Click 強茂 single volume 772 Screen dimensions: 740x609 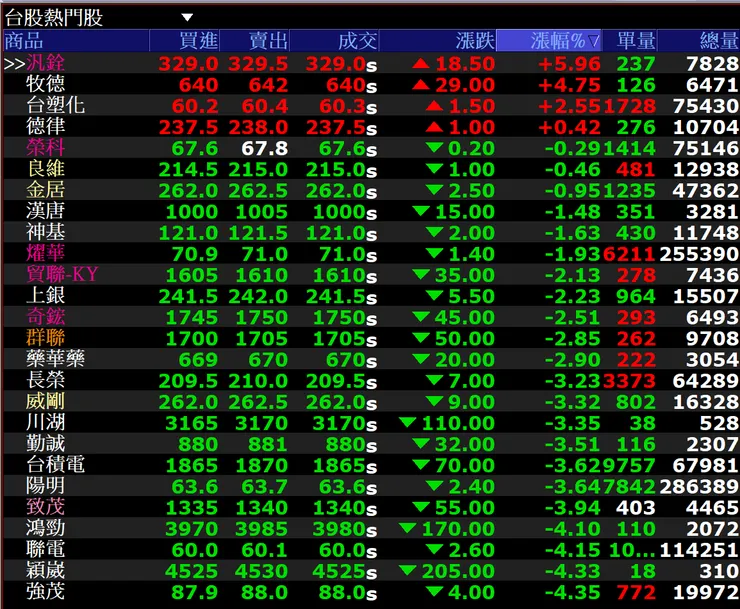(636, 592)
